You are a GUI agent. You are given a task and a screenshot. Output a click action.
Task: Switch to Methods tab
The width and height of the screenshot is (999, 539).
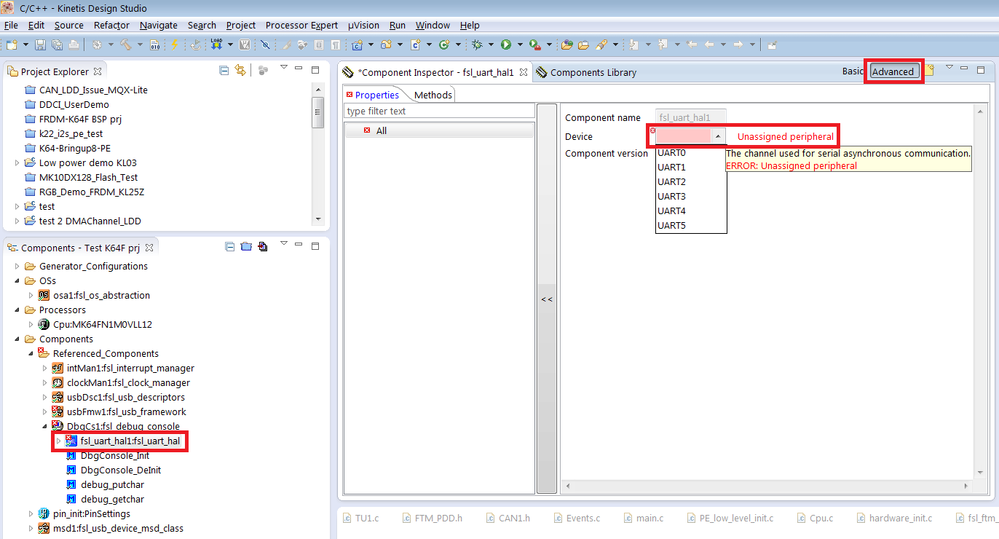[x=433, y=95]
